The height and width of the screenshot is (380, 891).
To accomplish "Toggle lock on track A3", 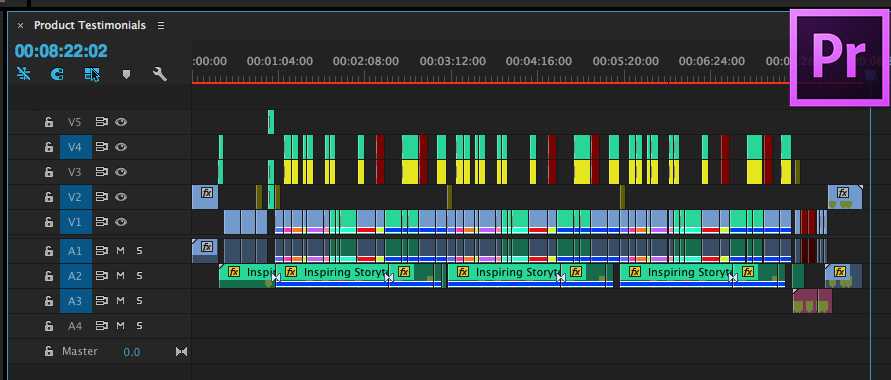I will click(x=49, y=301).
